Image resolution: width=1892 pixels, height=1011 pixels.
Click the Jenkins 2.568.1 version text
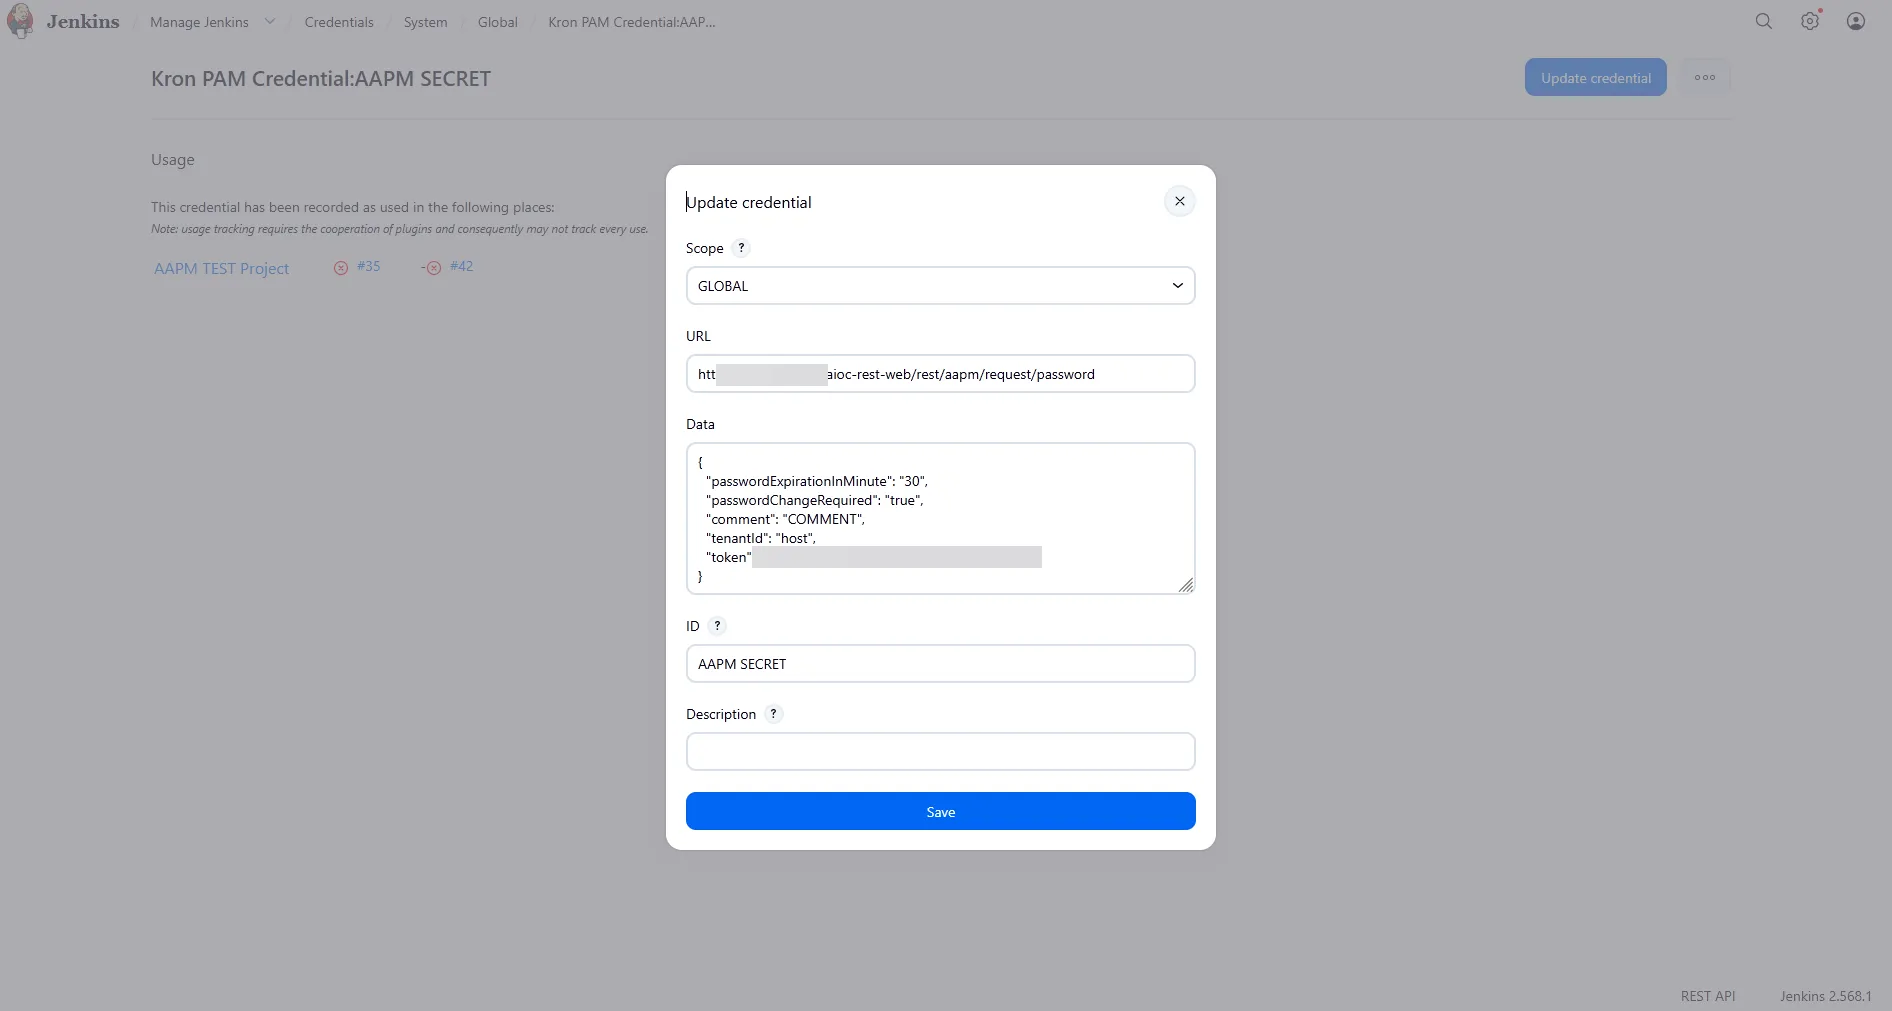tap(1826, 996)
